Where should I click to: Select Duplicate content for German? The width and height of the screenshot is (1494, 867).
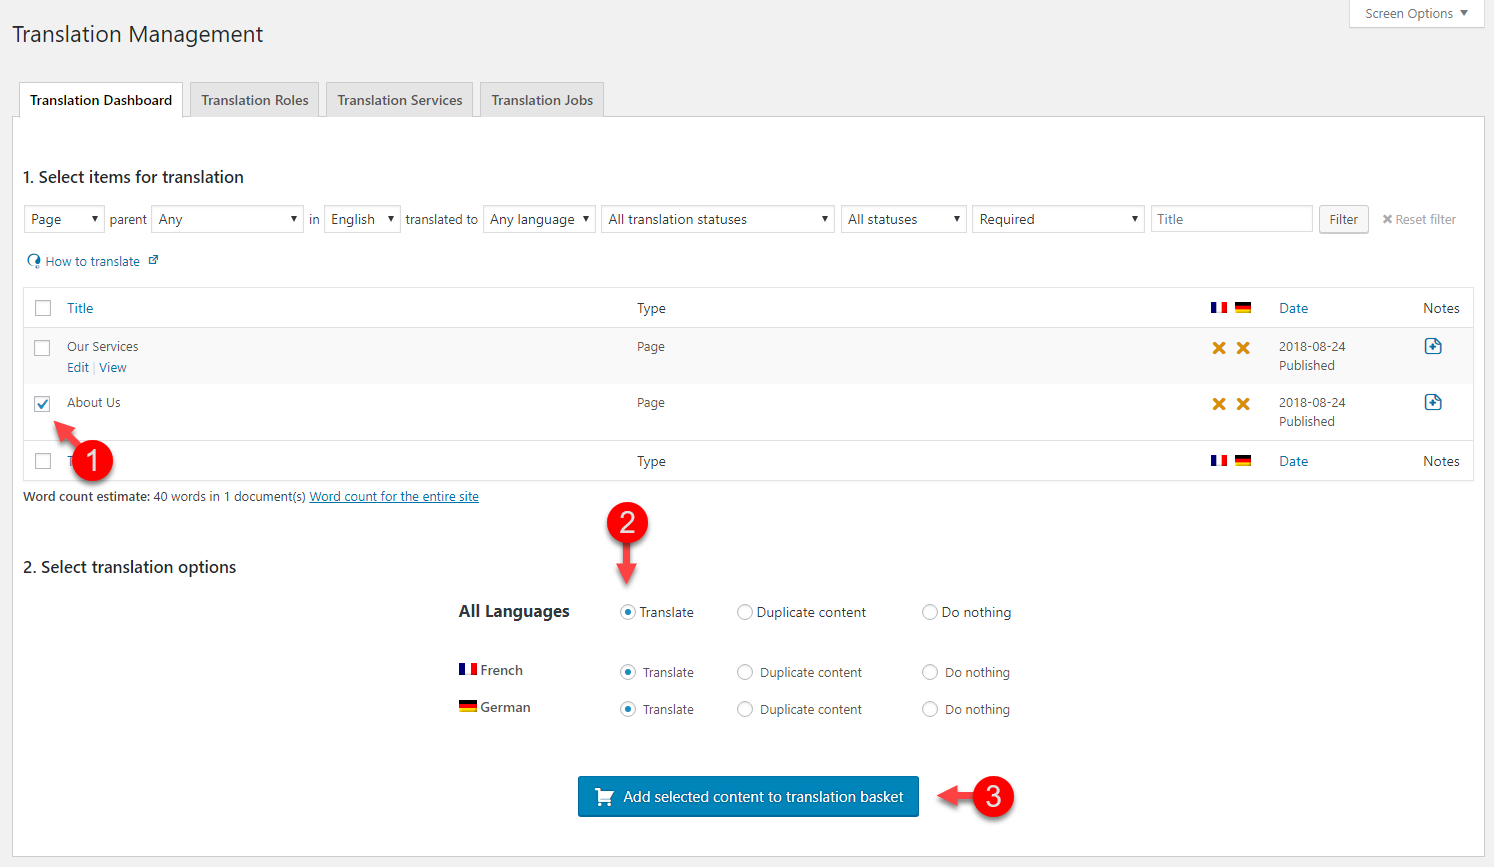(x=745, y=709)
